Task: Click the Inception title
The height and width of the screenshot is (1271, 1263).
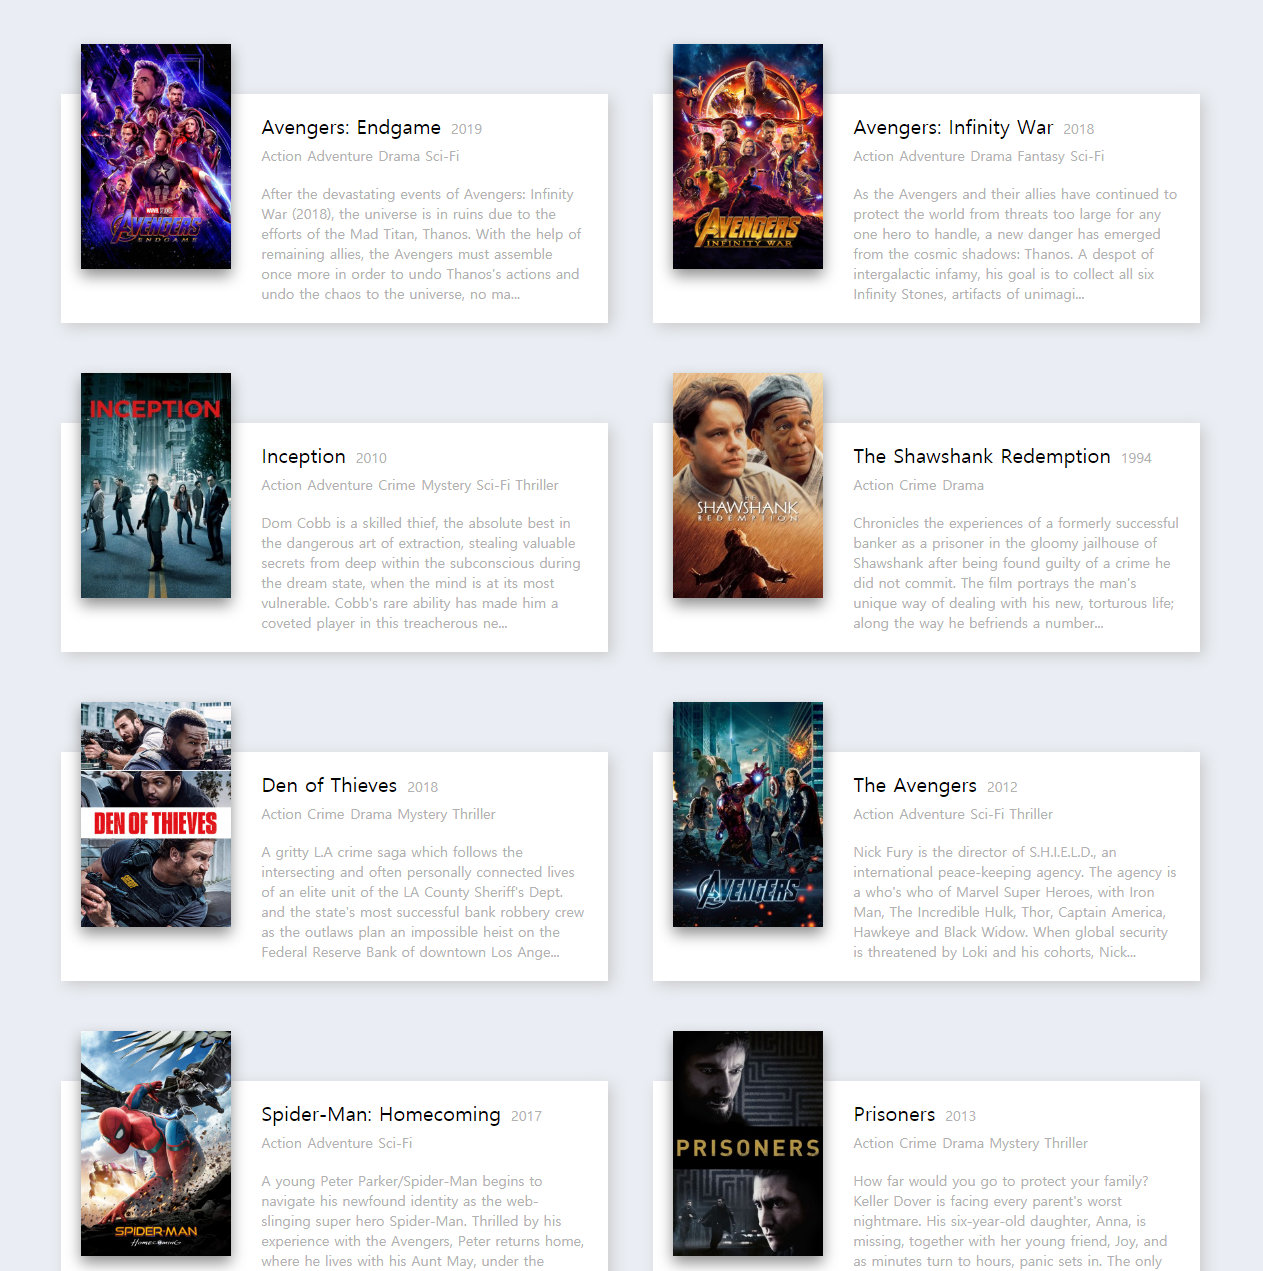Action: (303, 457)
